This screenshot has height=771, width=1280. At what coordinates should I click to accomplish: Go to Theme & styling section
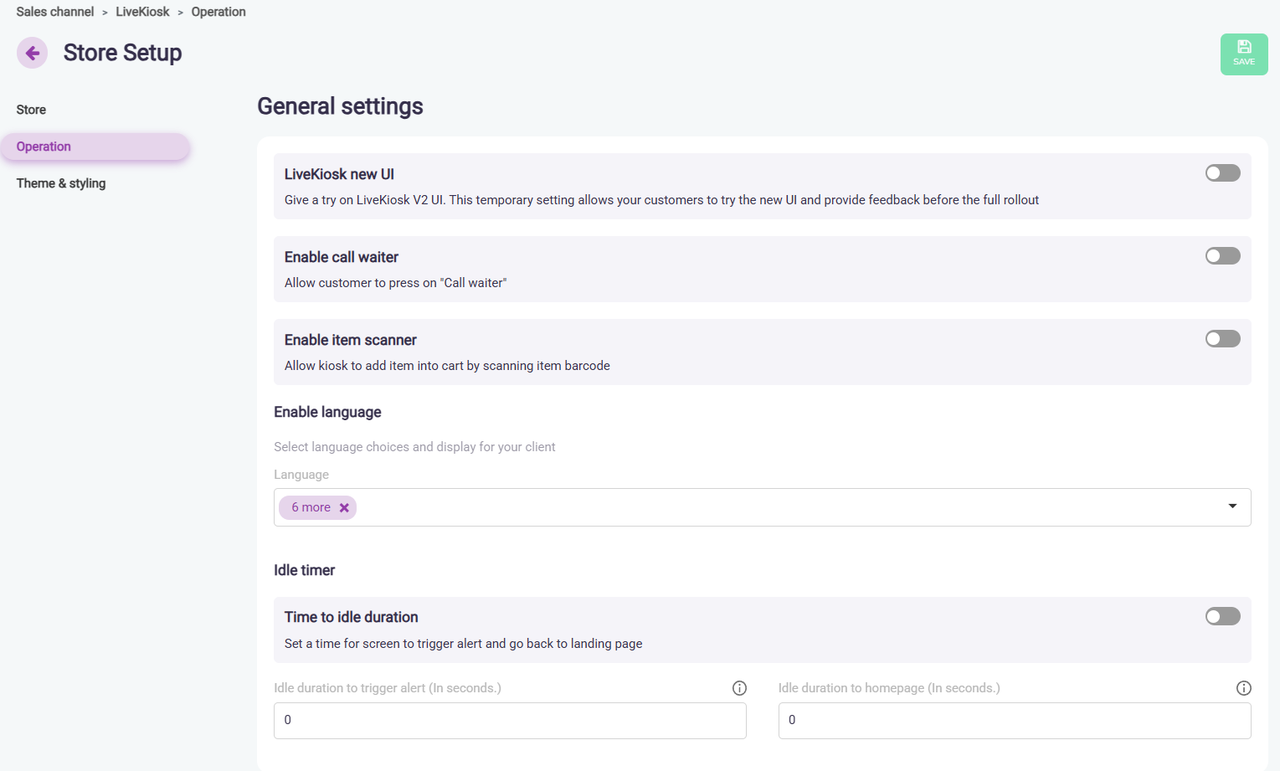pyautogui.click(x=61, y=184)
